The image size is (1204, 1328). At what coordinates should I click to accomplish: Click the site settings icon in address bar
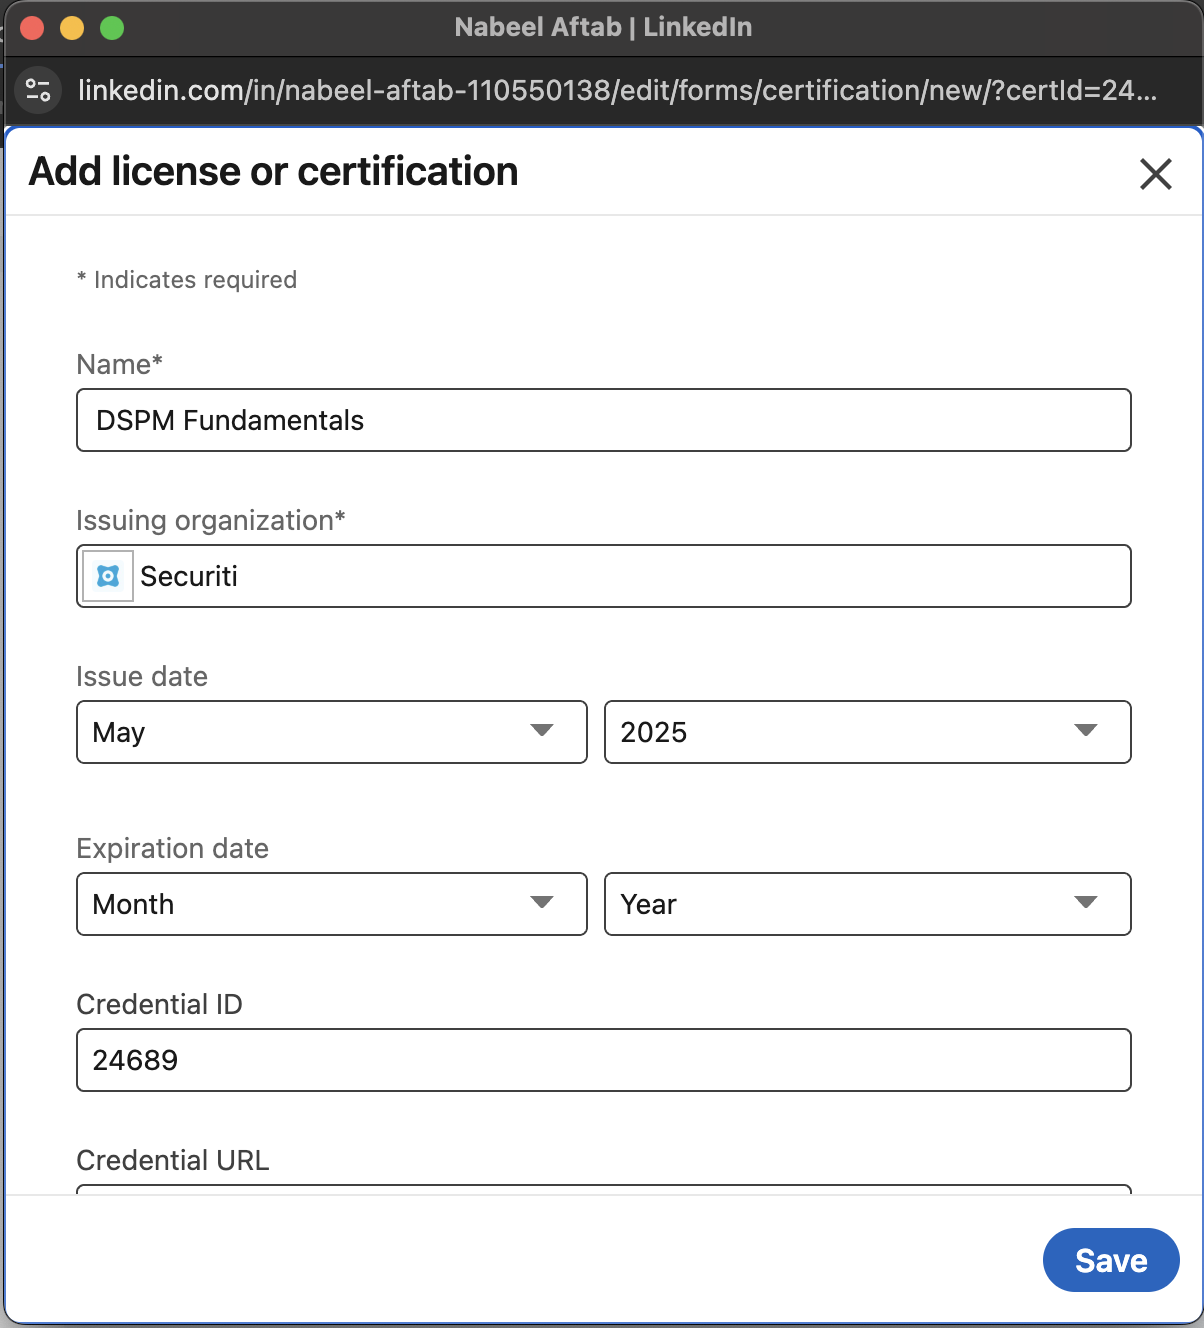coord(38,90)
